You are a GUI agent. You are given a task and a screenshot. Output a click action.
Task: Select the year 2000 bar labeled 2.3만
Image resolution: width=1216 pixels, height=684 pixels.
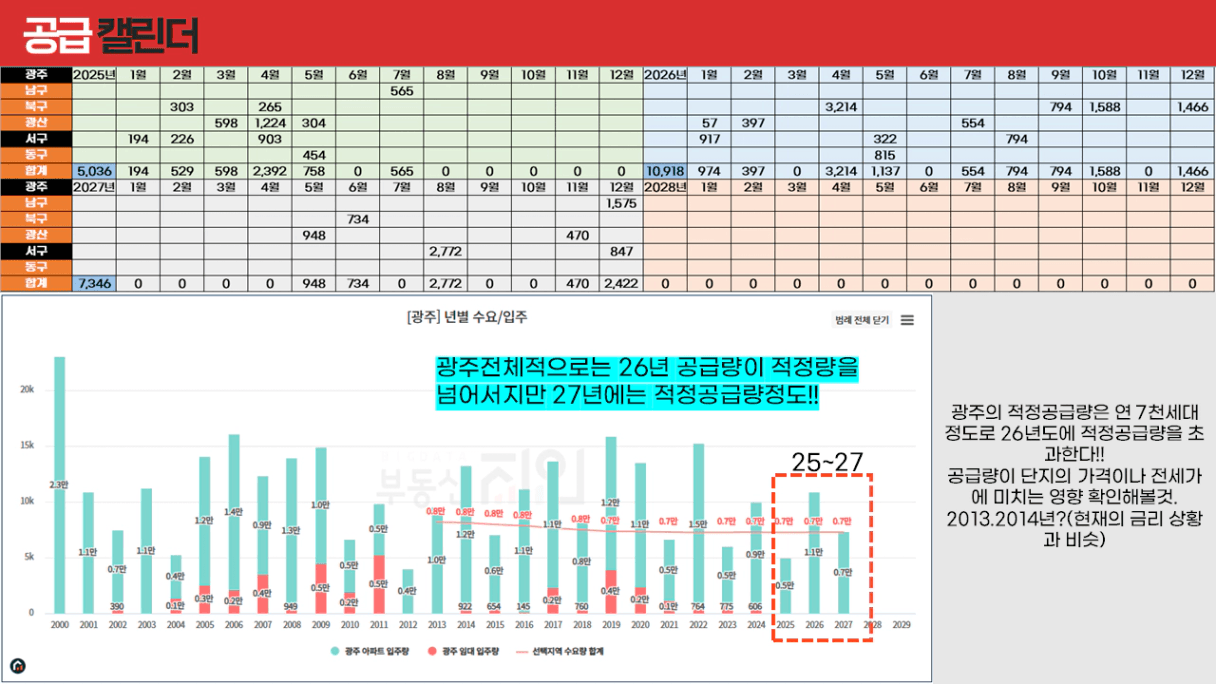pyautogui.click(x=59, y=484)
